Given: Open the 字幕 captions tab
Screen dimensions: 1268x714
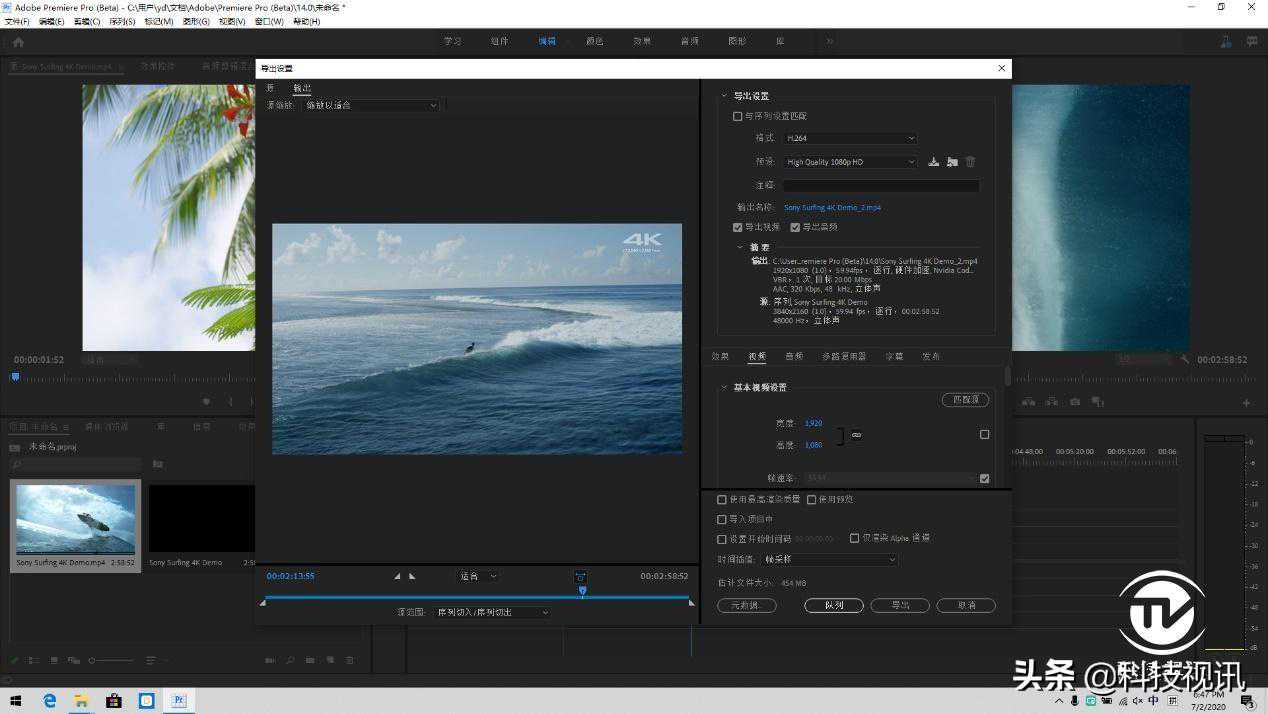Looking at the screenshot, I should point(894,356).
